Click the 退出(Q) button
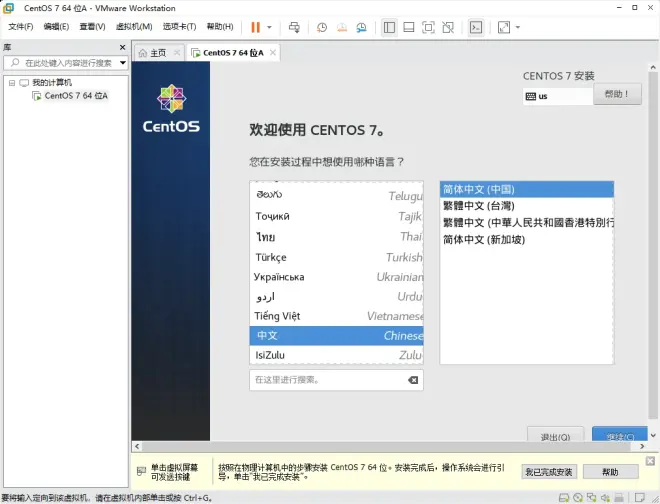Viewport: 660px width, 504px height. tap(555, 435)
